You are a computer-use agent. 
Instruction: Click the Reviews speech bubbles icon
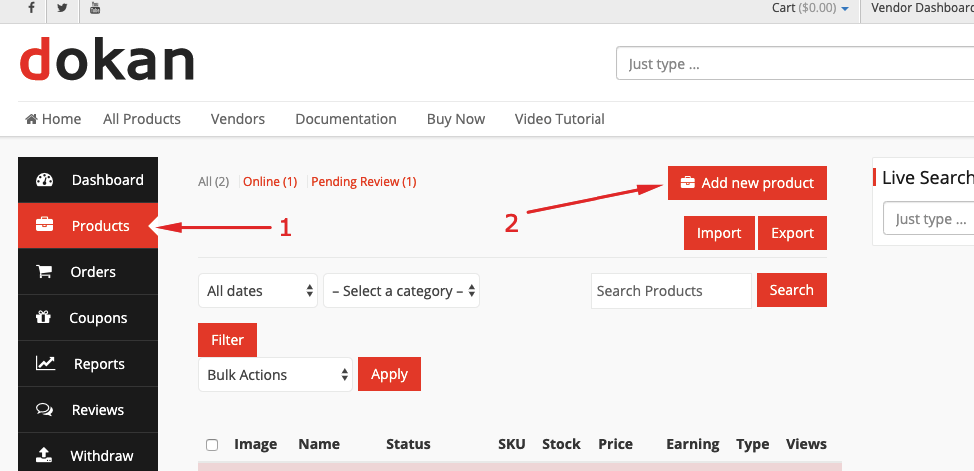point(45,409)
